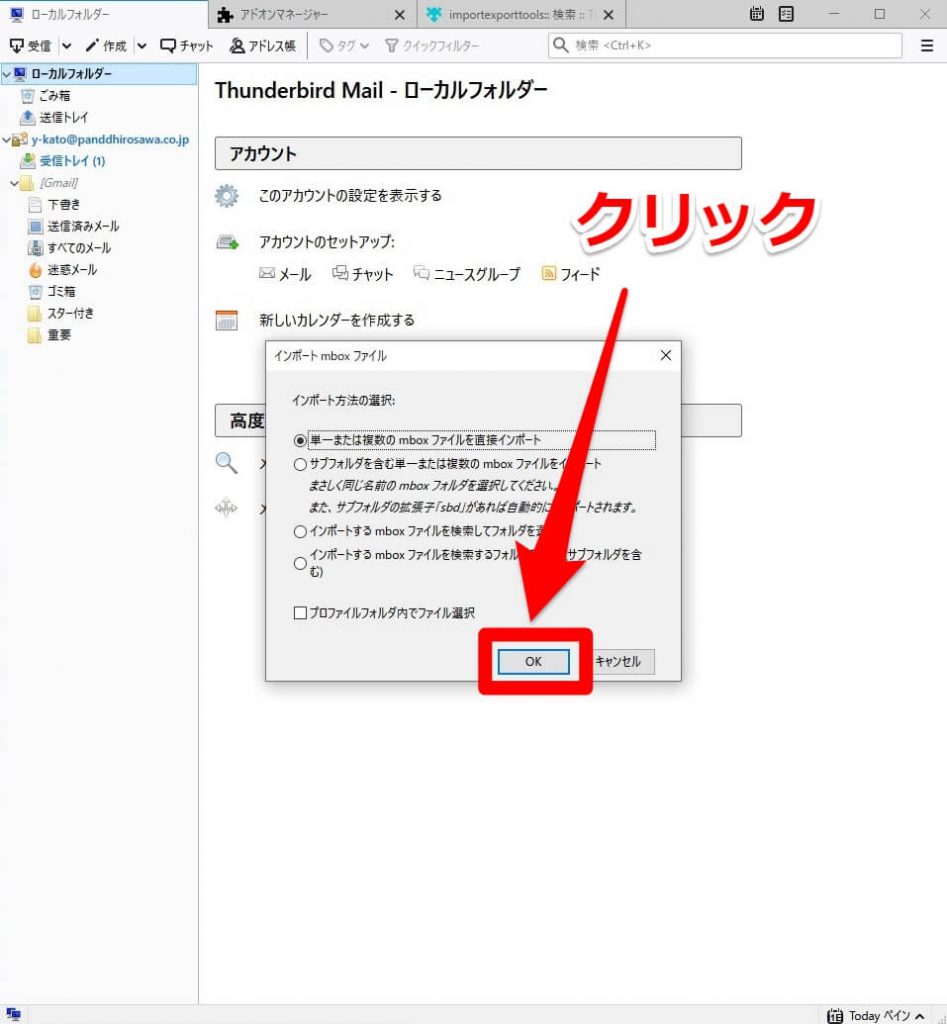The height and width of the screenshot is (1024, 947).
Task: Open このアカウントの設定を表示する link
Action: (350, 196)
